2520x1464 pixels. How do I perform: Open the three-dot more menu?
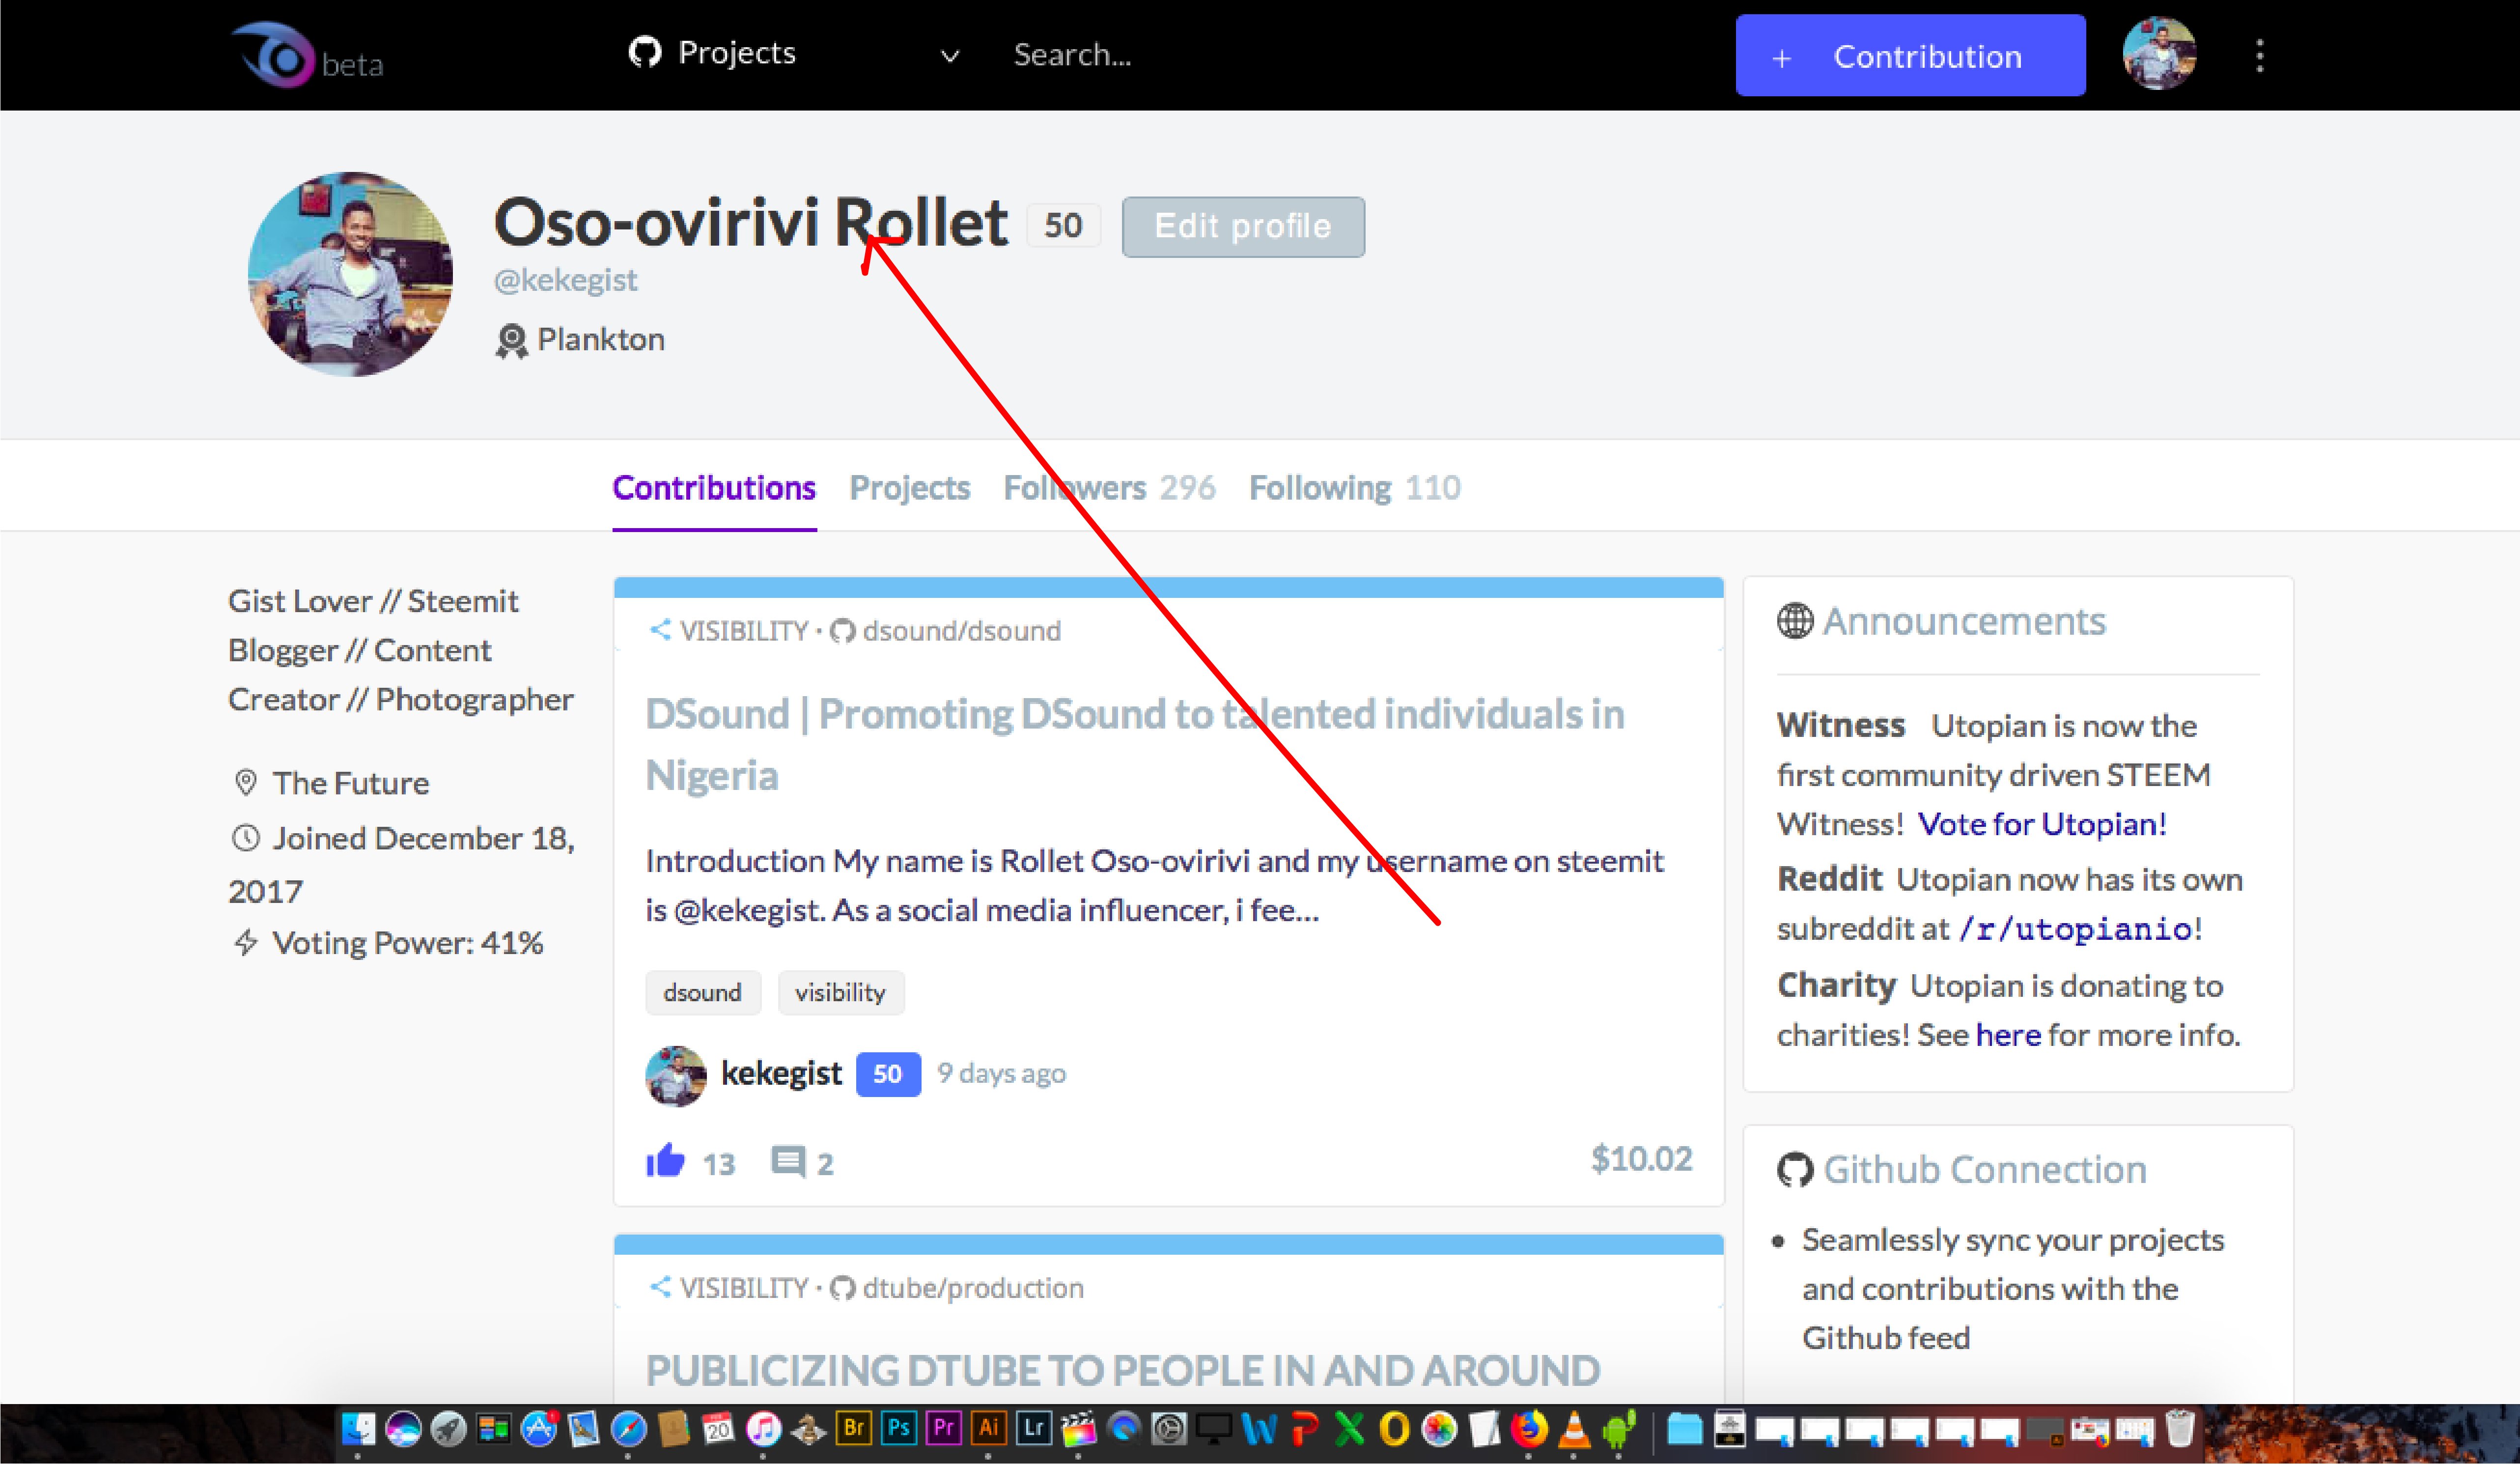point(2260,56)
